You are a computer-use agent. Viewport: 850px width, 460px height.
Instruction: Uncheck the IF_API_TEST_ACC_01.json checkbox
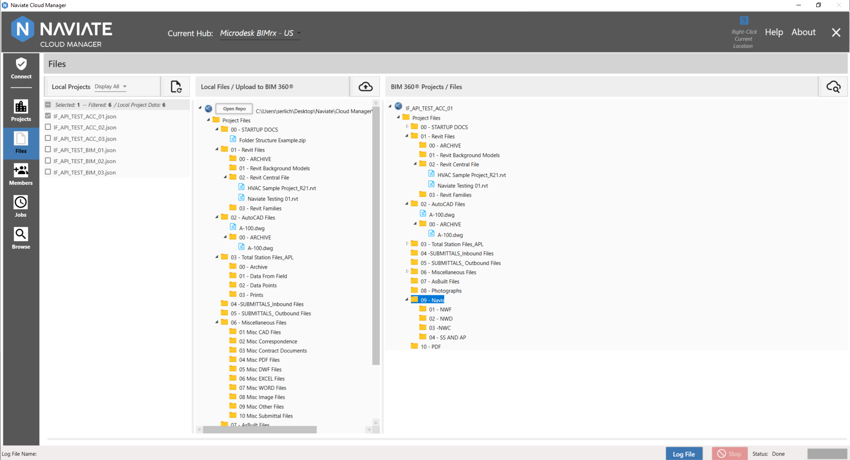coord(48,116)
